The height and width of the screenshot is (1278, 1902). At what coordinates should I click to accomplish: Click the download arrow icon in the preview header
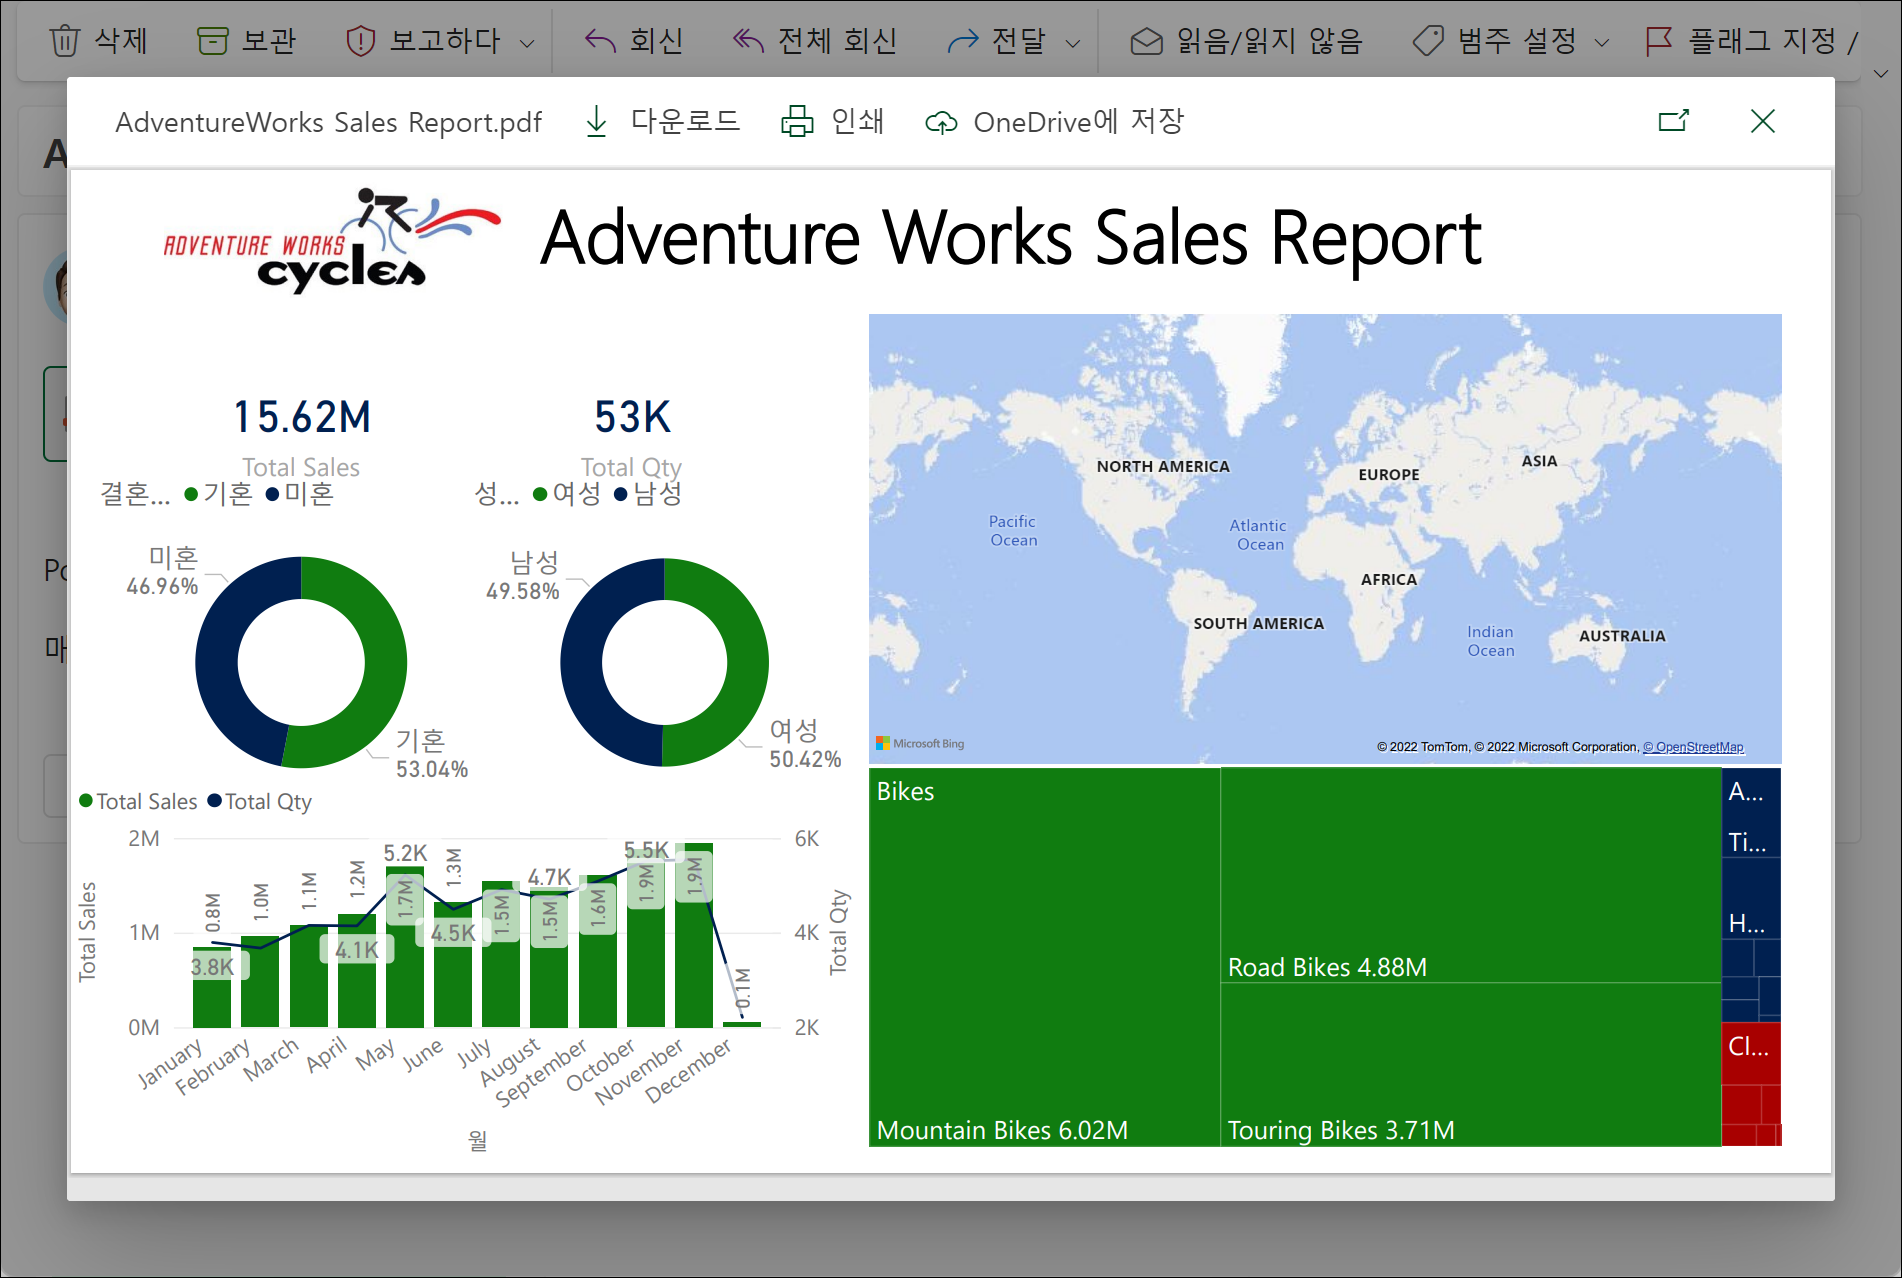596,122
